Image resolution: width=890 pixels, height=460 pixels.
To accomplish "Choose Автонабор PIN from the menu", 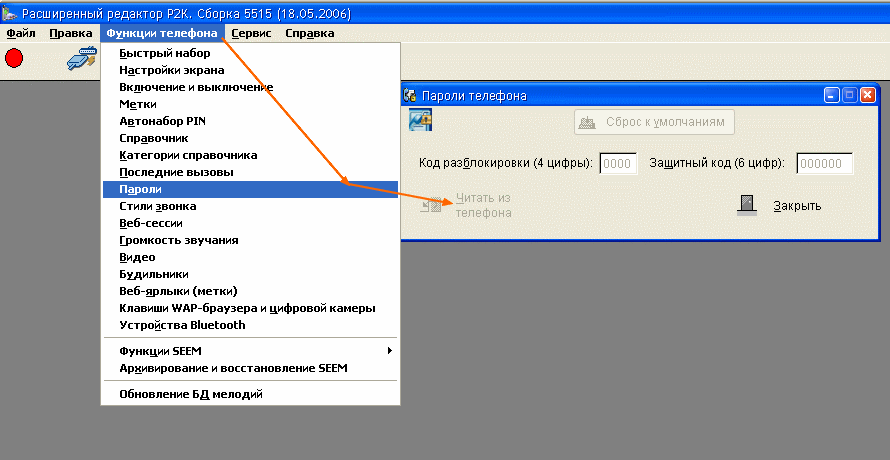I will tap(250, 121).
